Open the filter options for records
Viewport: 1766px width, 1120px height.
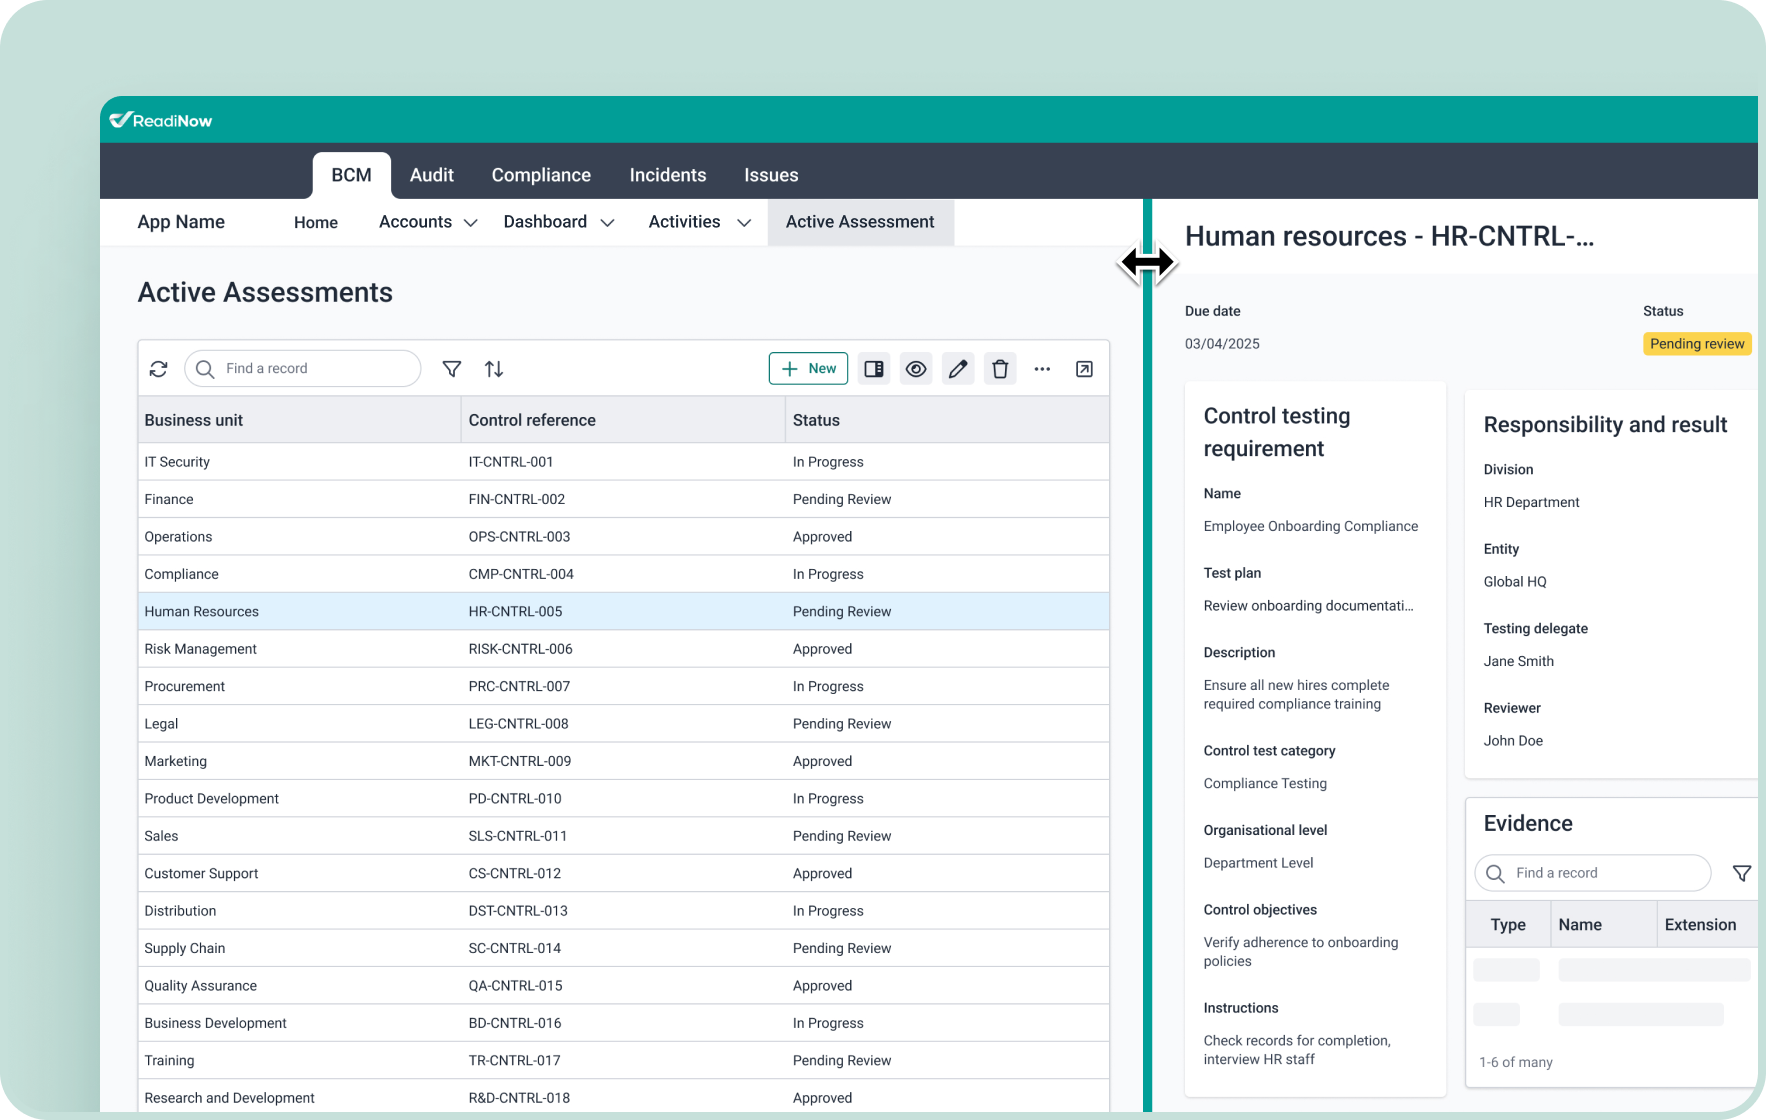[x=451, y=368]
